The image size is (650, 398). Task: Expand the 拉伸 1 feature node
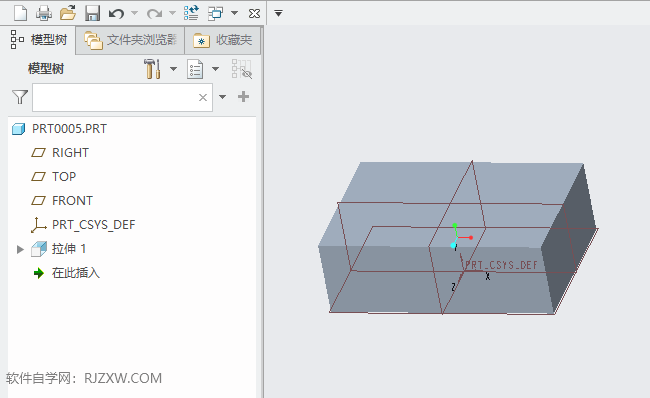[20, 250]
